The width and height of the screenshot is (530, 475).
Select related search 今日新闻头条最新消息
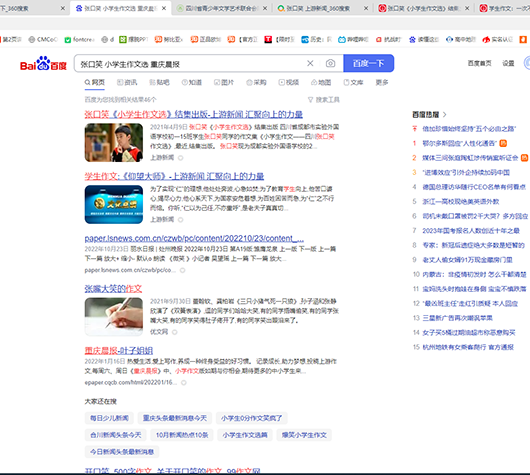tap(122, 452)
